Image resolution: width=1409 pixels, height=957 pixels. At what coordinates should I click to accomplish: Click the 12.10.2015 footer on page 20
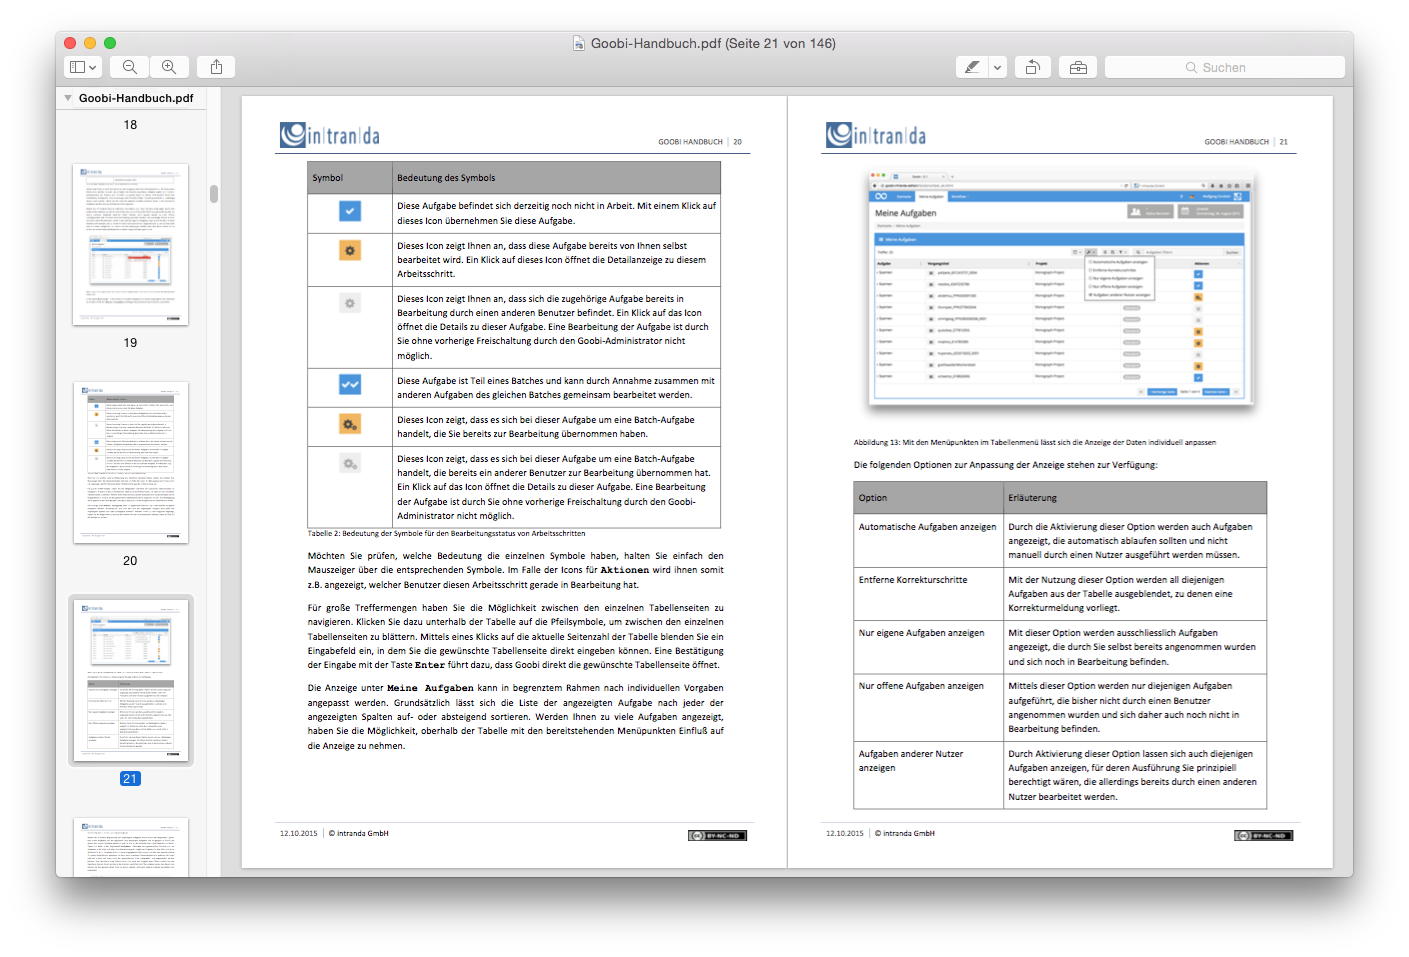tap(299, 833)
